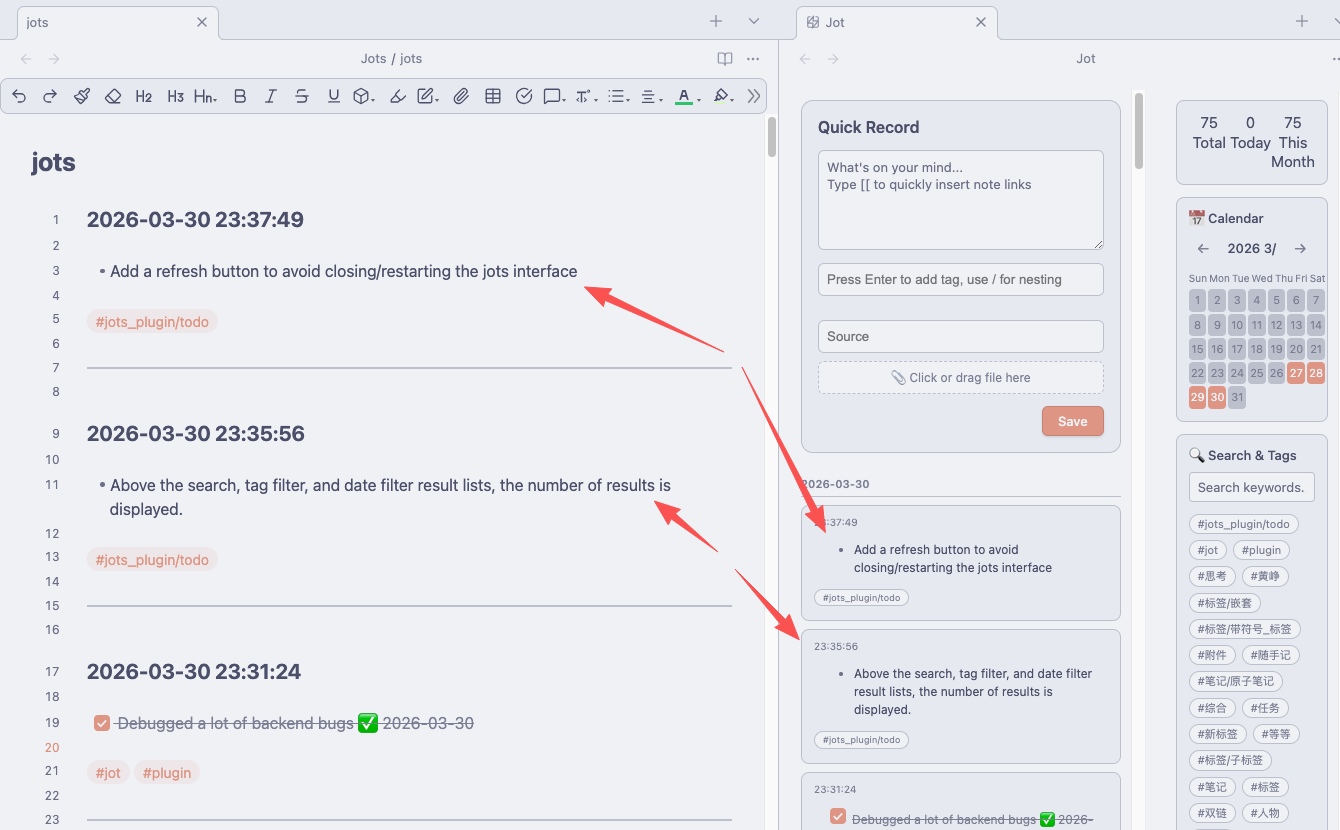
Task: Click the #plugin tag in the editor
Action: [x=167, y=773]
